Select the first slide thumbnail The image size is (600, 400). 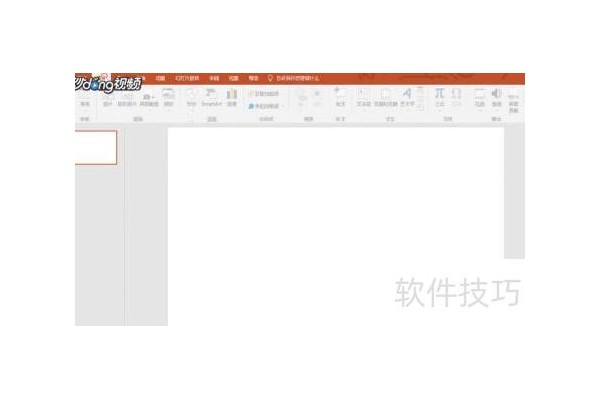point(96,147)
